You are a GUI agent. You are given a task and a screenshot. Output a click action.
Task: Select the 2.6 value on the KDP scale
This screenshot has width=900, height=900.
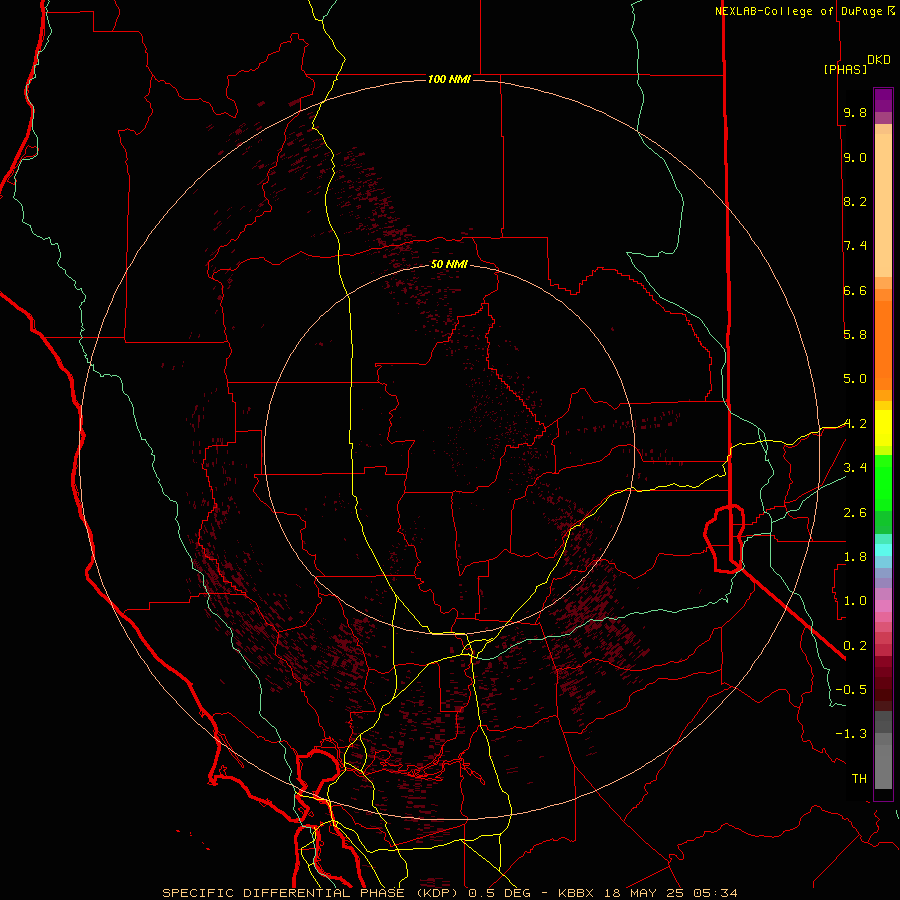click(x=855, y=513)
